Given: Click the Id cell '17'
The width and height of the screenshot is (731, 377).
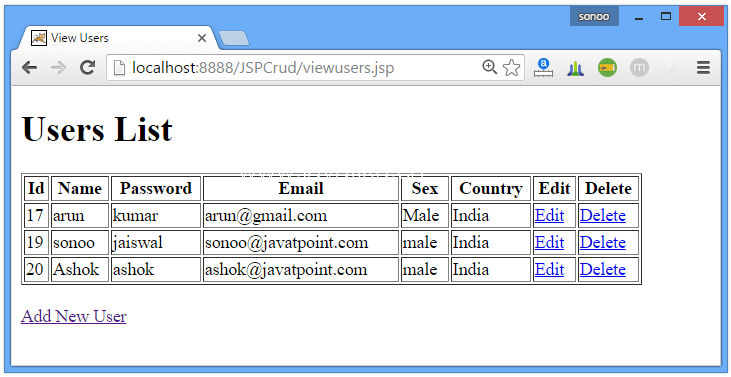Looking at the screenshot, I should tap(36, 215).
